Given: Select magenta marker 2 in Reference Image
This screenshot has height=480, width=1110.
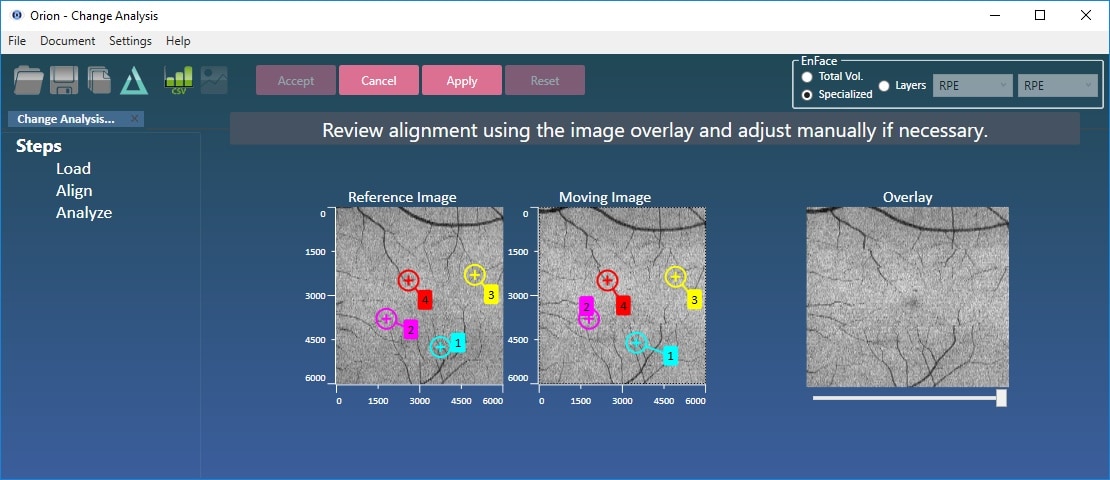Looking at the screenshot, I should (386, 319).
